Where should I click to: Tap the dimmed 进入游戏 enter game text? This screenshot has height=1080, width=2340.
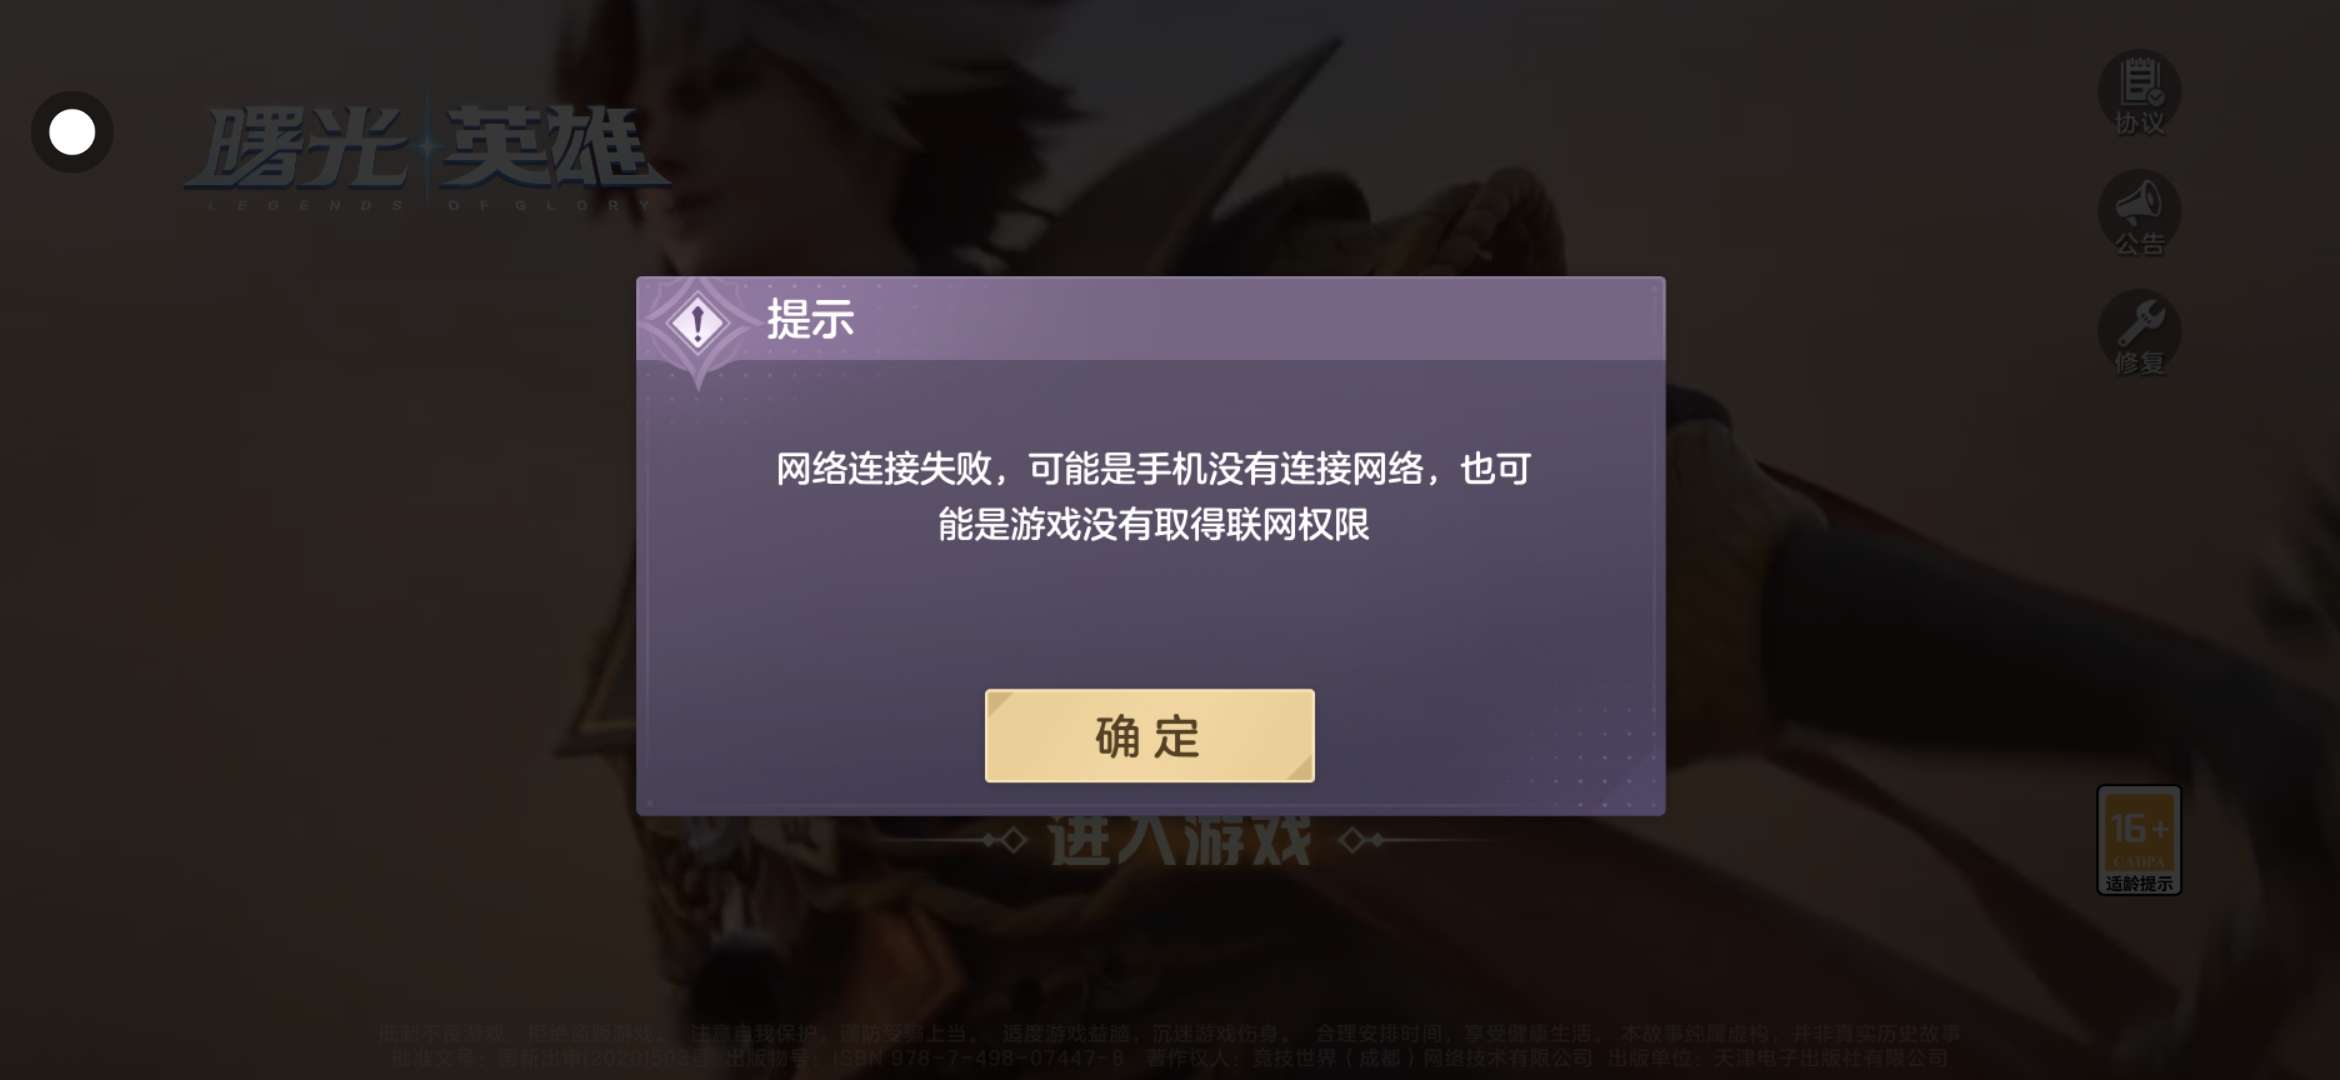(1179, 840)
